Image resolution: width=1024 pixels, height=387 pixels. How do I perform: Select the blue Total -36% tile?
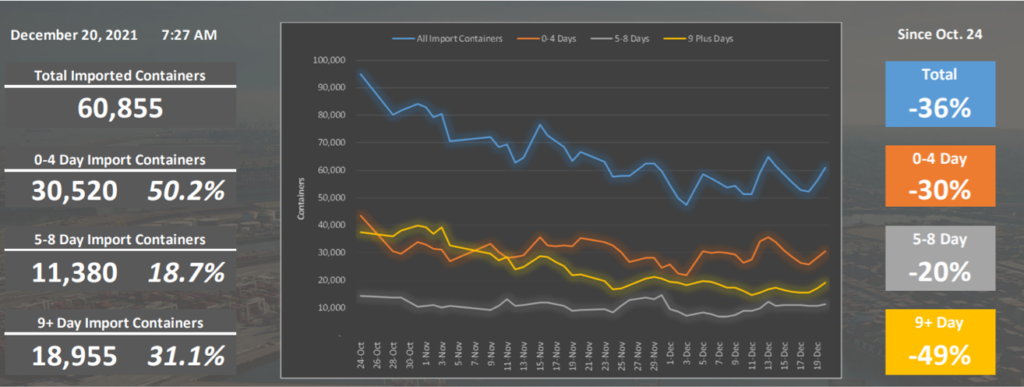tap(940, 94)
